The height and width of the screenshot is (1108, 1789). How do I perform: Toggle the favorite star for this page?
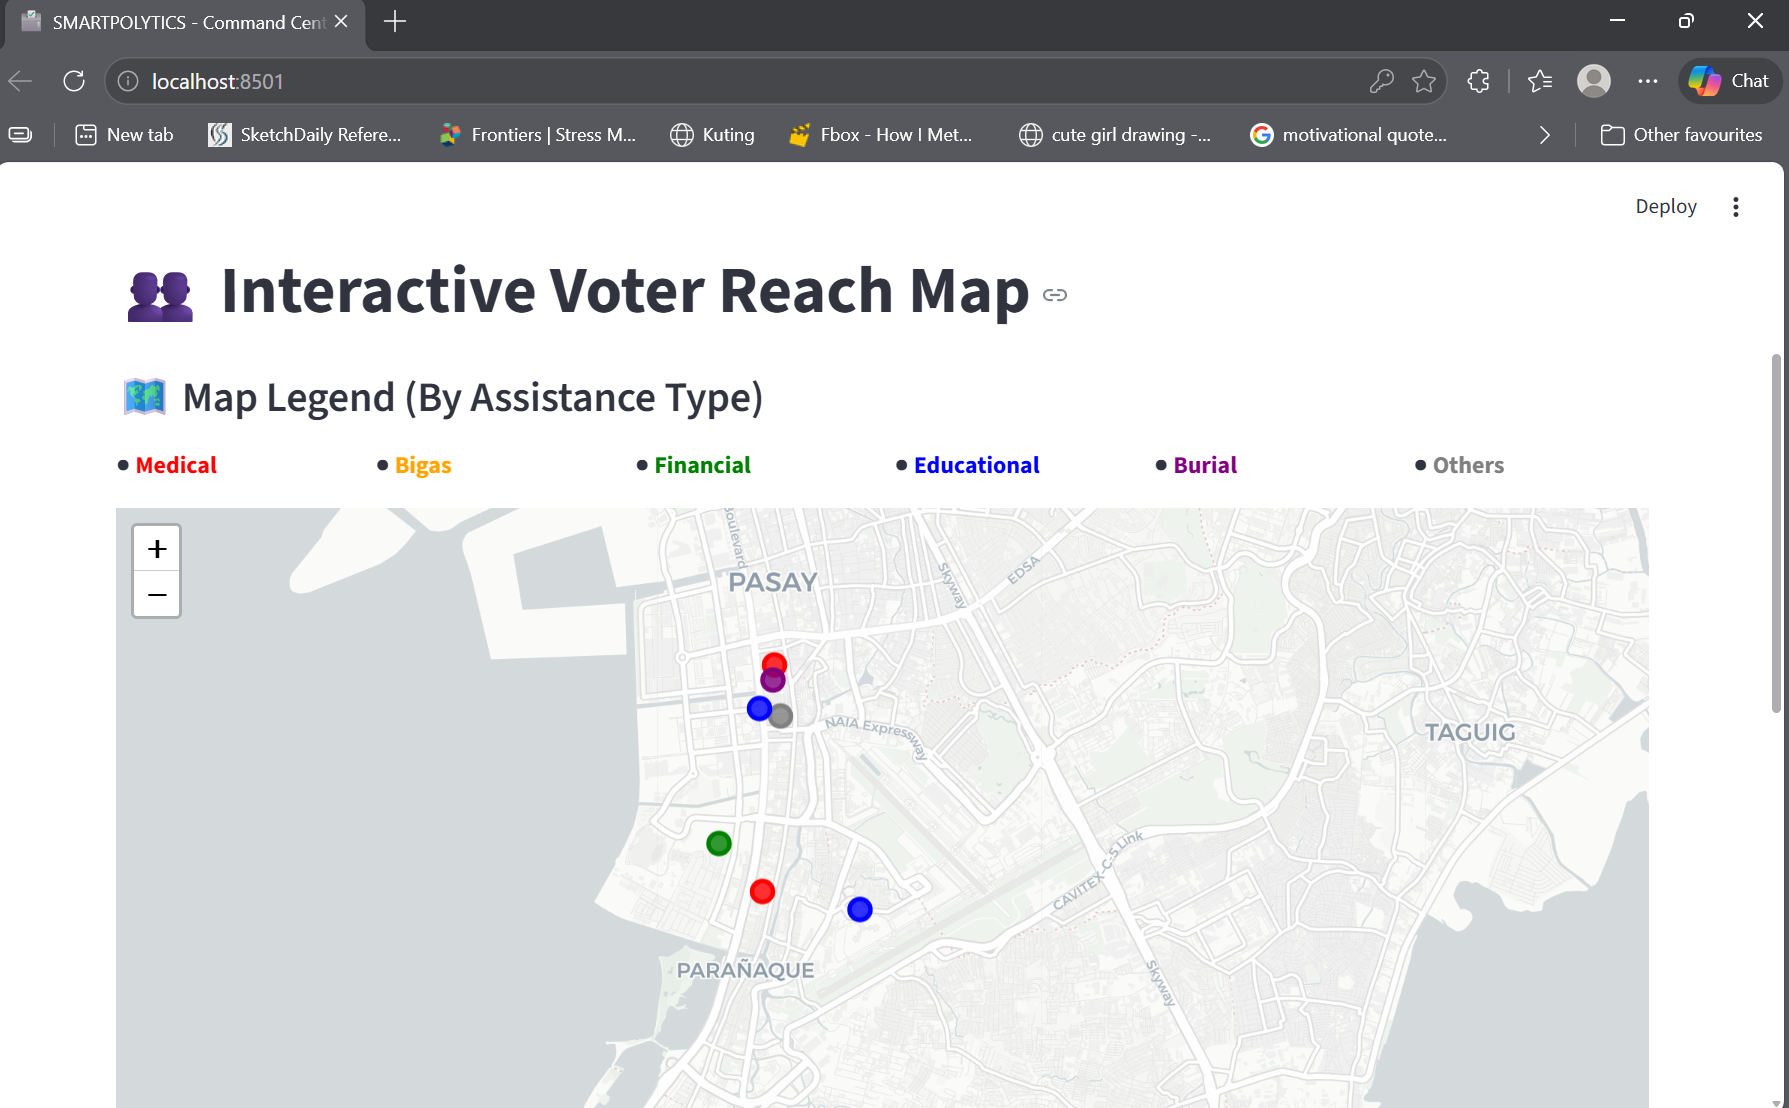click(x=1424, y=81)
